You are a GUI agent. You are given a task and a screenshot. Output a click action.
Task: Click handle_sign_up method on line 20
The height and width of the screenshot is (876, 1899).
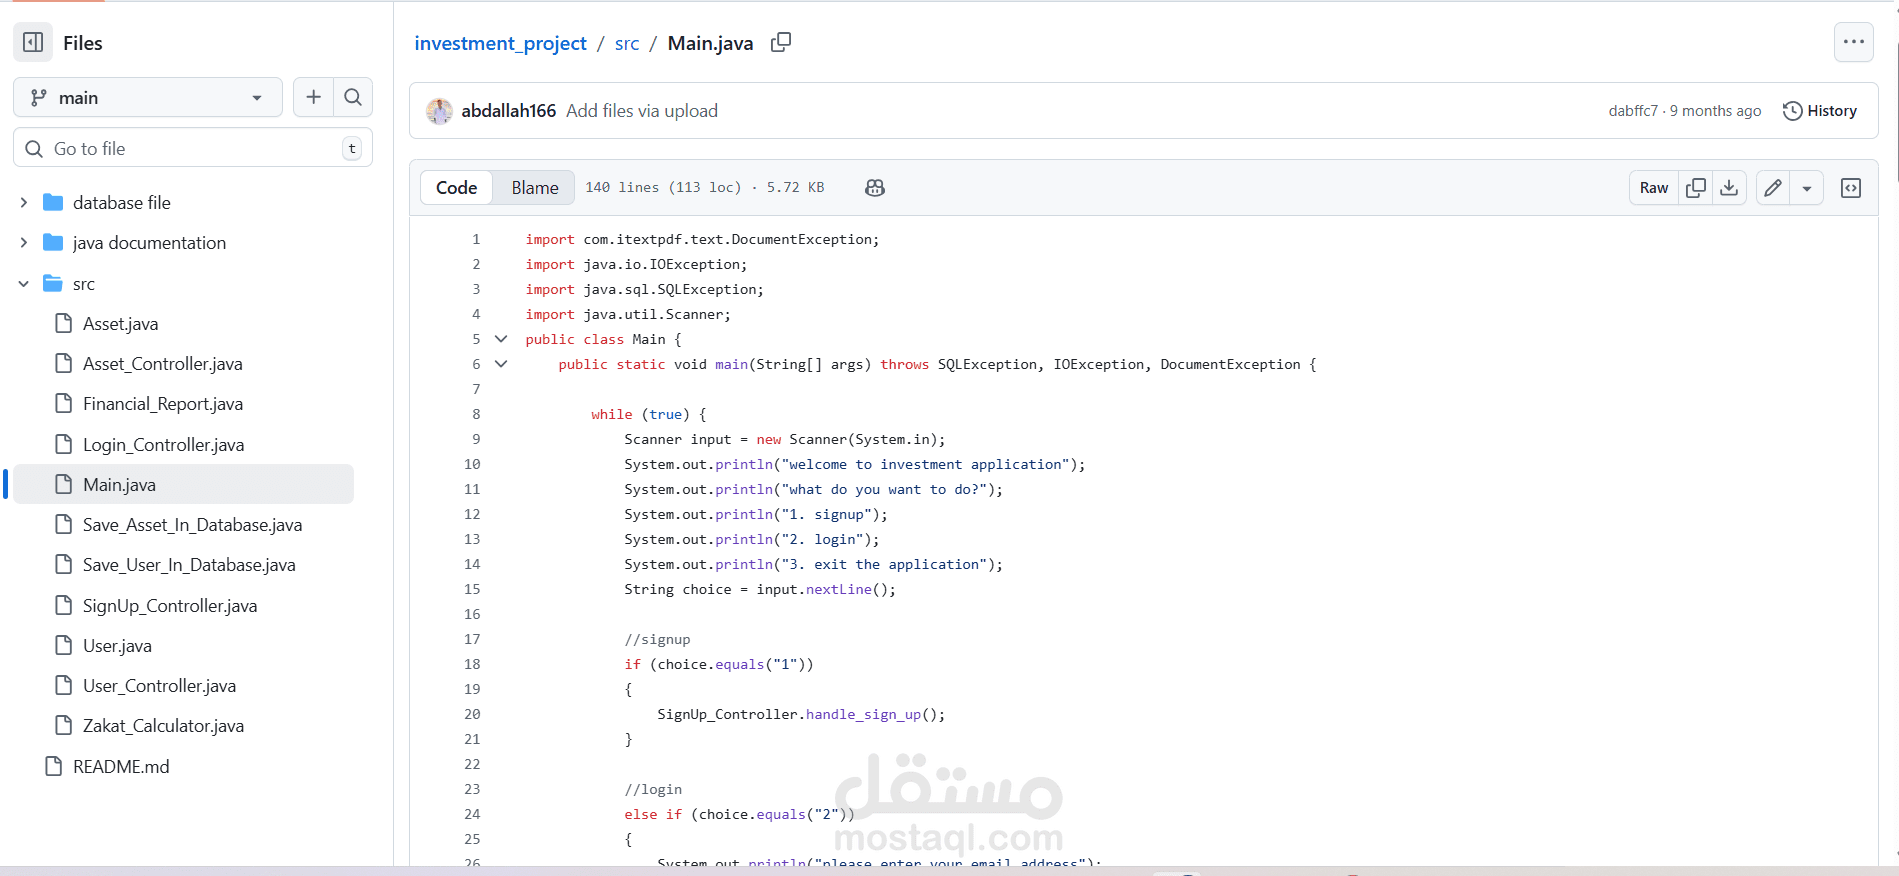tap(864, 714)
